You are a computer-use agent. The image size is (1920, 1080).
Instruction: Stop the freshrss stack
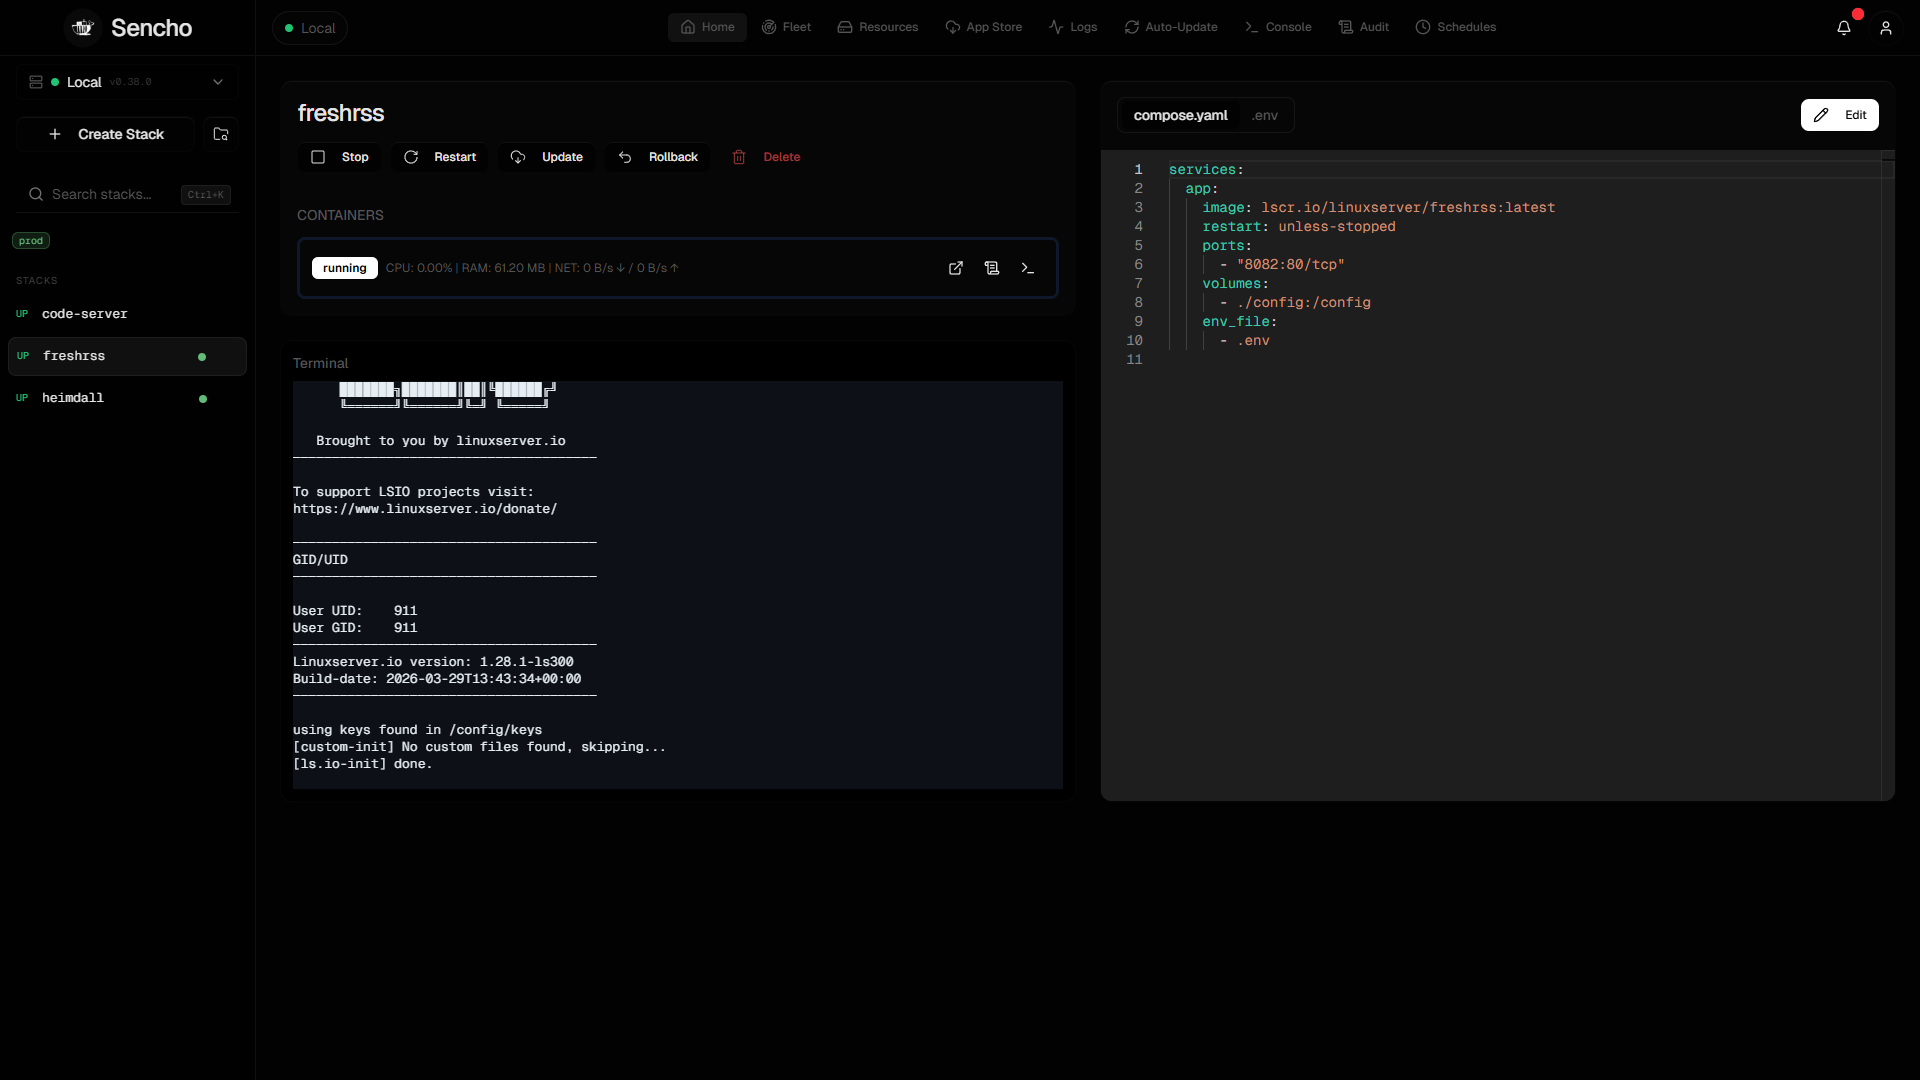pos(340,157)
